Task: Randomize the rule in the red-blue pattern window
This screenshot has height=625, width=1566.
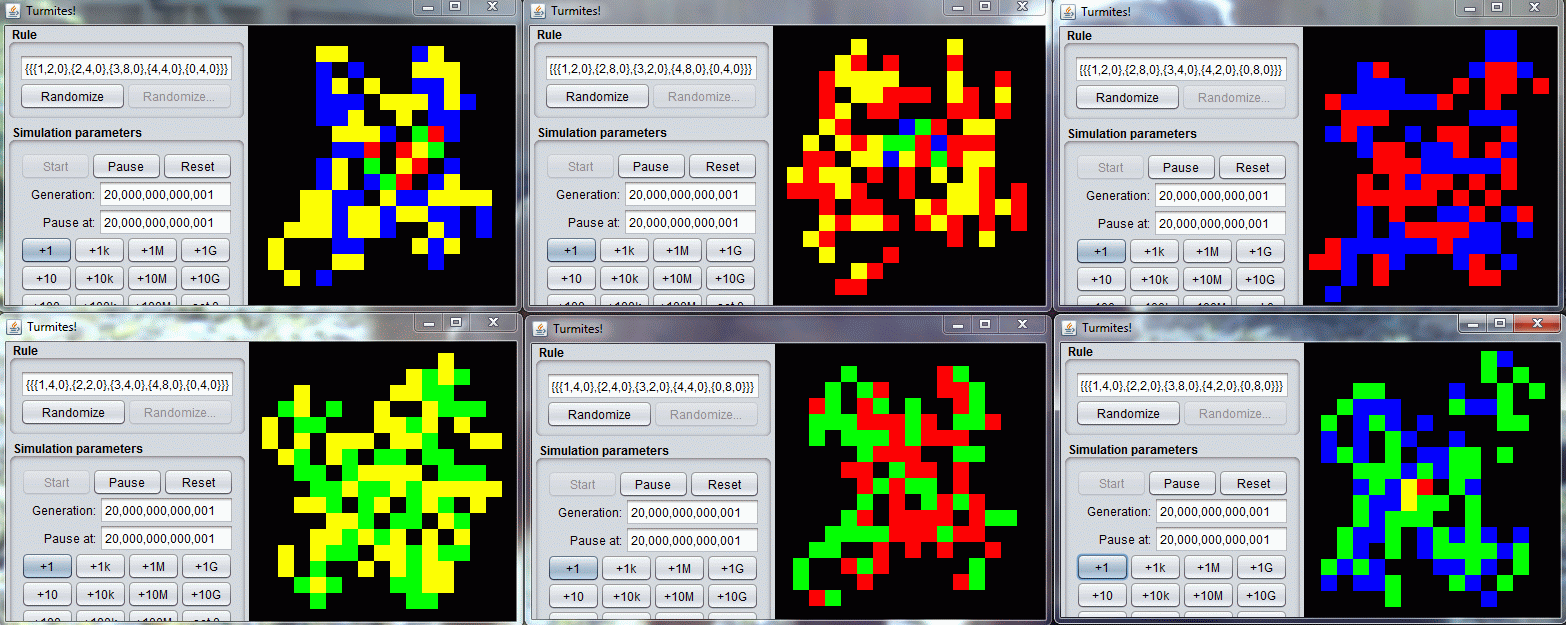Action: pyautogui.click(x=1127, y=97)
